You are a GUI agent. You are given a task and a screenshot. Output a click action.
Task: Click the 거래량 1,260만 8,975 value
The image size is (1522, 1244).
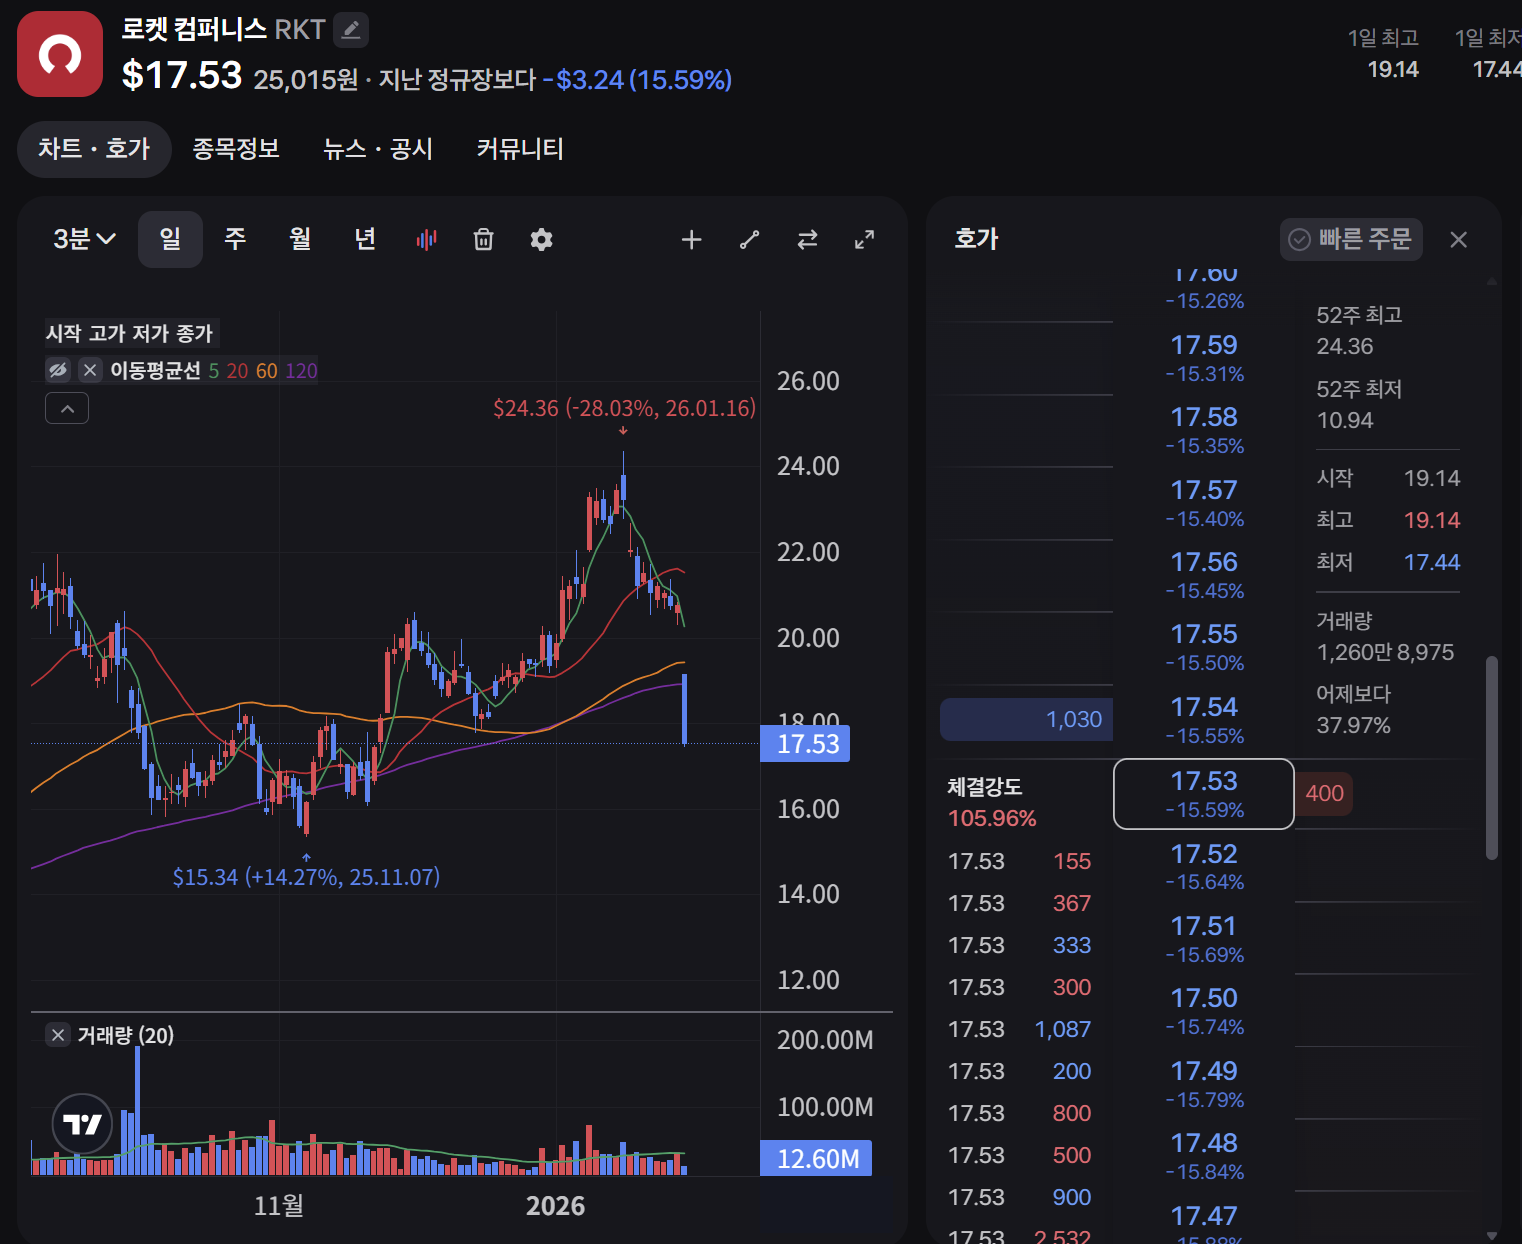click(1385, 652)
